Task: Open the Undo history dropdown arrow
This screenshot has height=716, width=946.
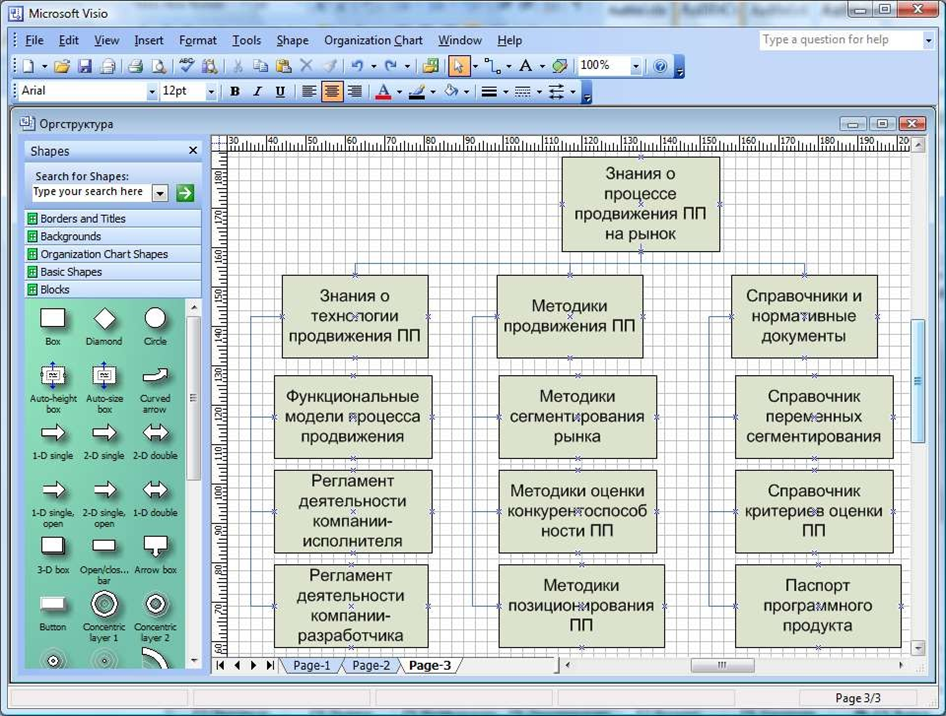Action: 373,66
